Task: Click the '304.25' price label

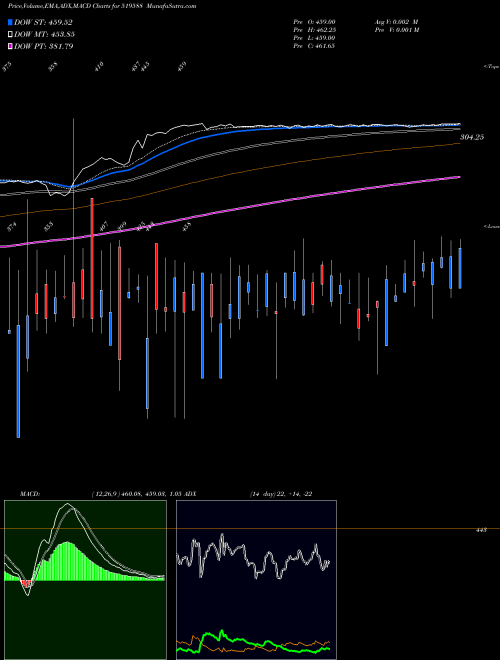Action: [x=472, y=137]
